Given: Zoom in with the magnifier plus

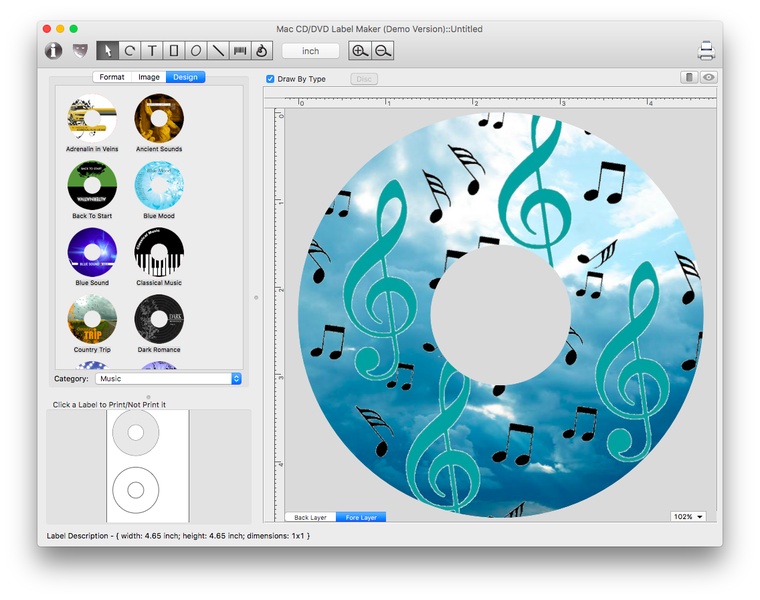Looking at the screenshot, I should coord(360,50).
